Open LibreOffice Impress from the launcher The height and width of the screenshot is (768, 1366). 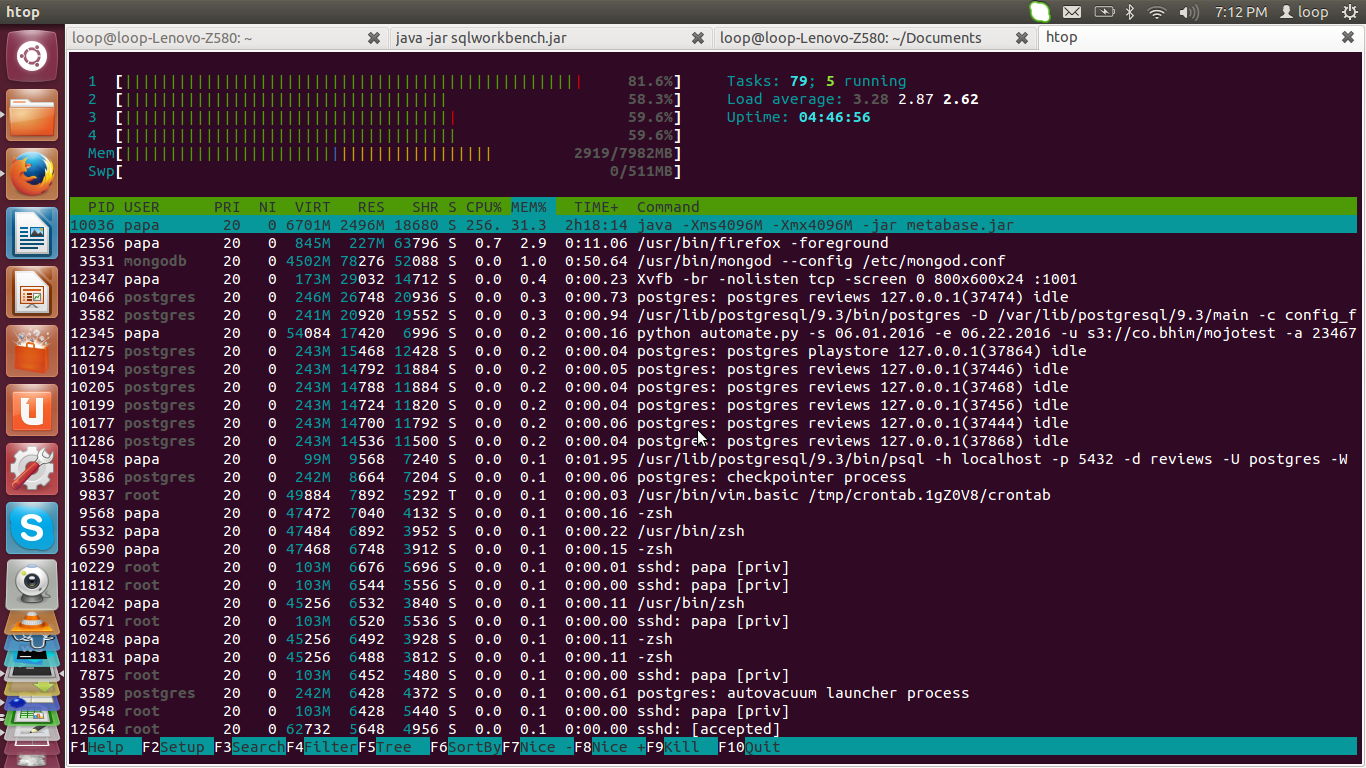pos(32,293)
